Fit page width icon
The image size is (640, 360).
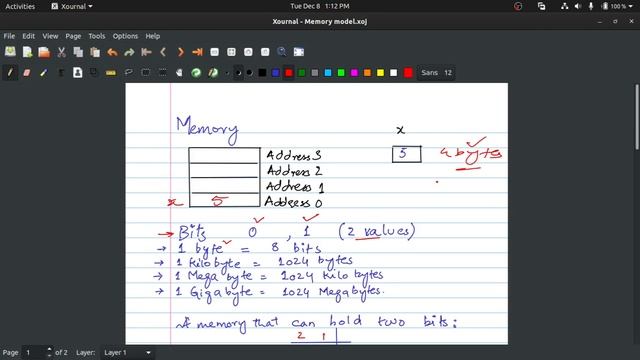[231, 52]
